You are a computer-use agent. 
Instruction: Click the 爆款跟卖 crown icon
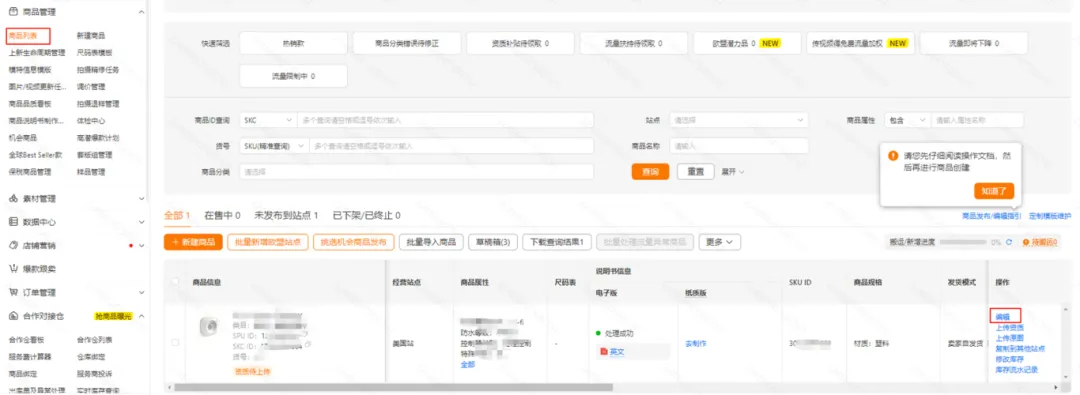pyautogui.click(x=12, y=269)
